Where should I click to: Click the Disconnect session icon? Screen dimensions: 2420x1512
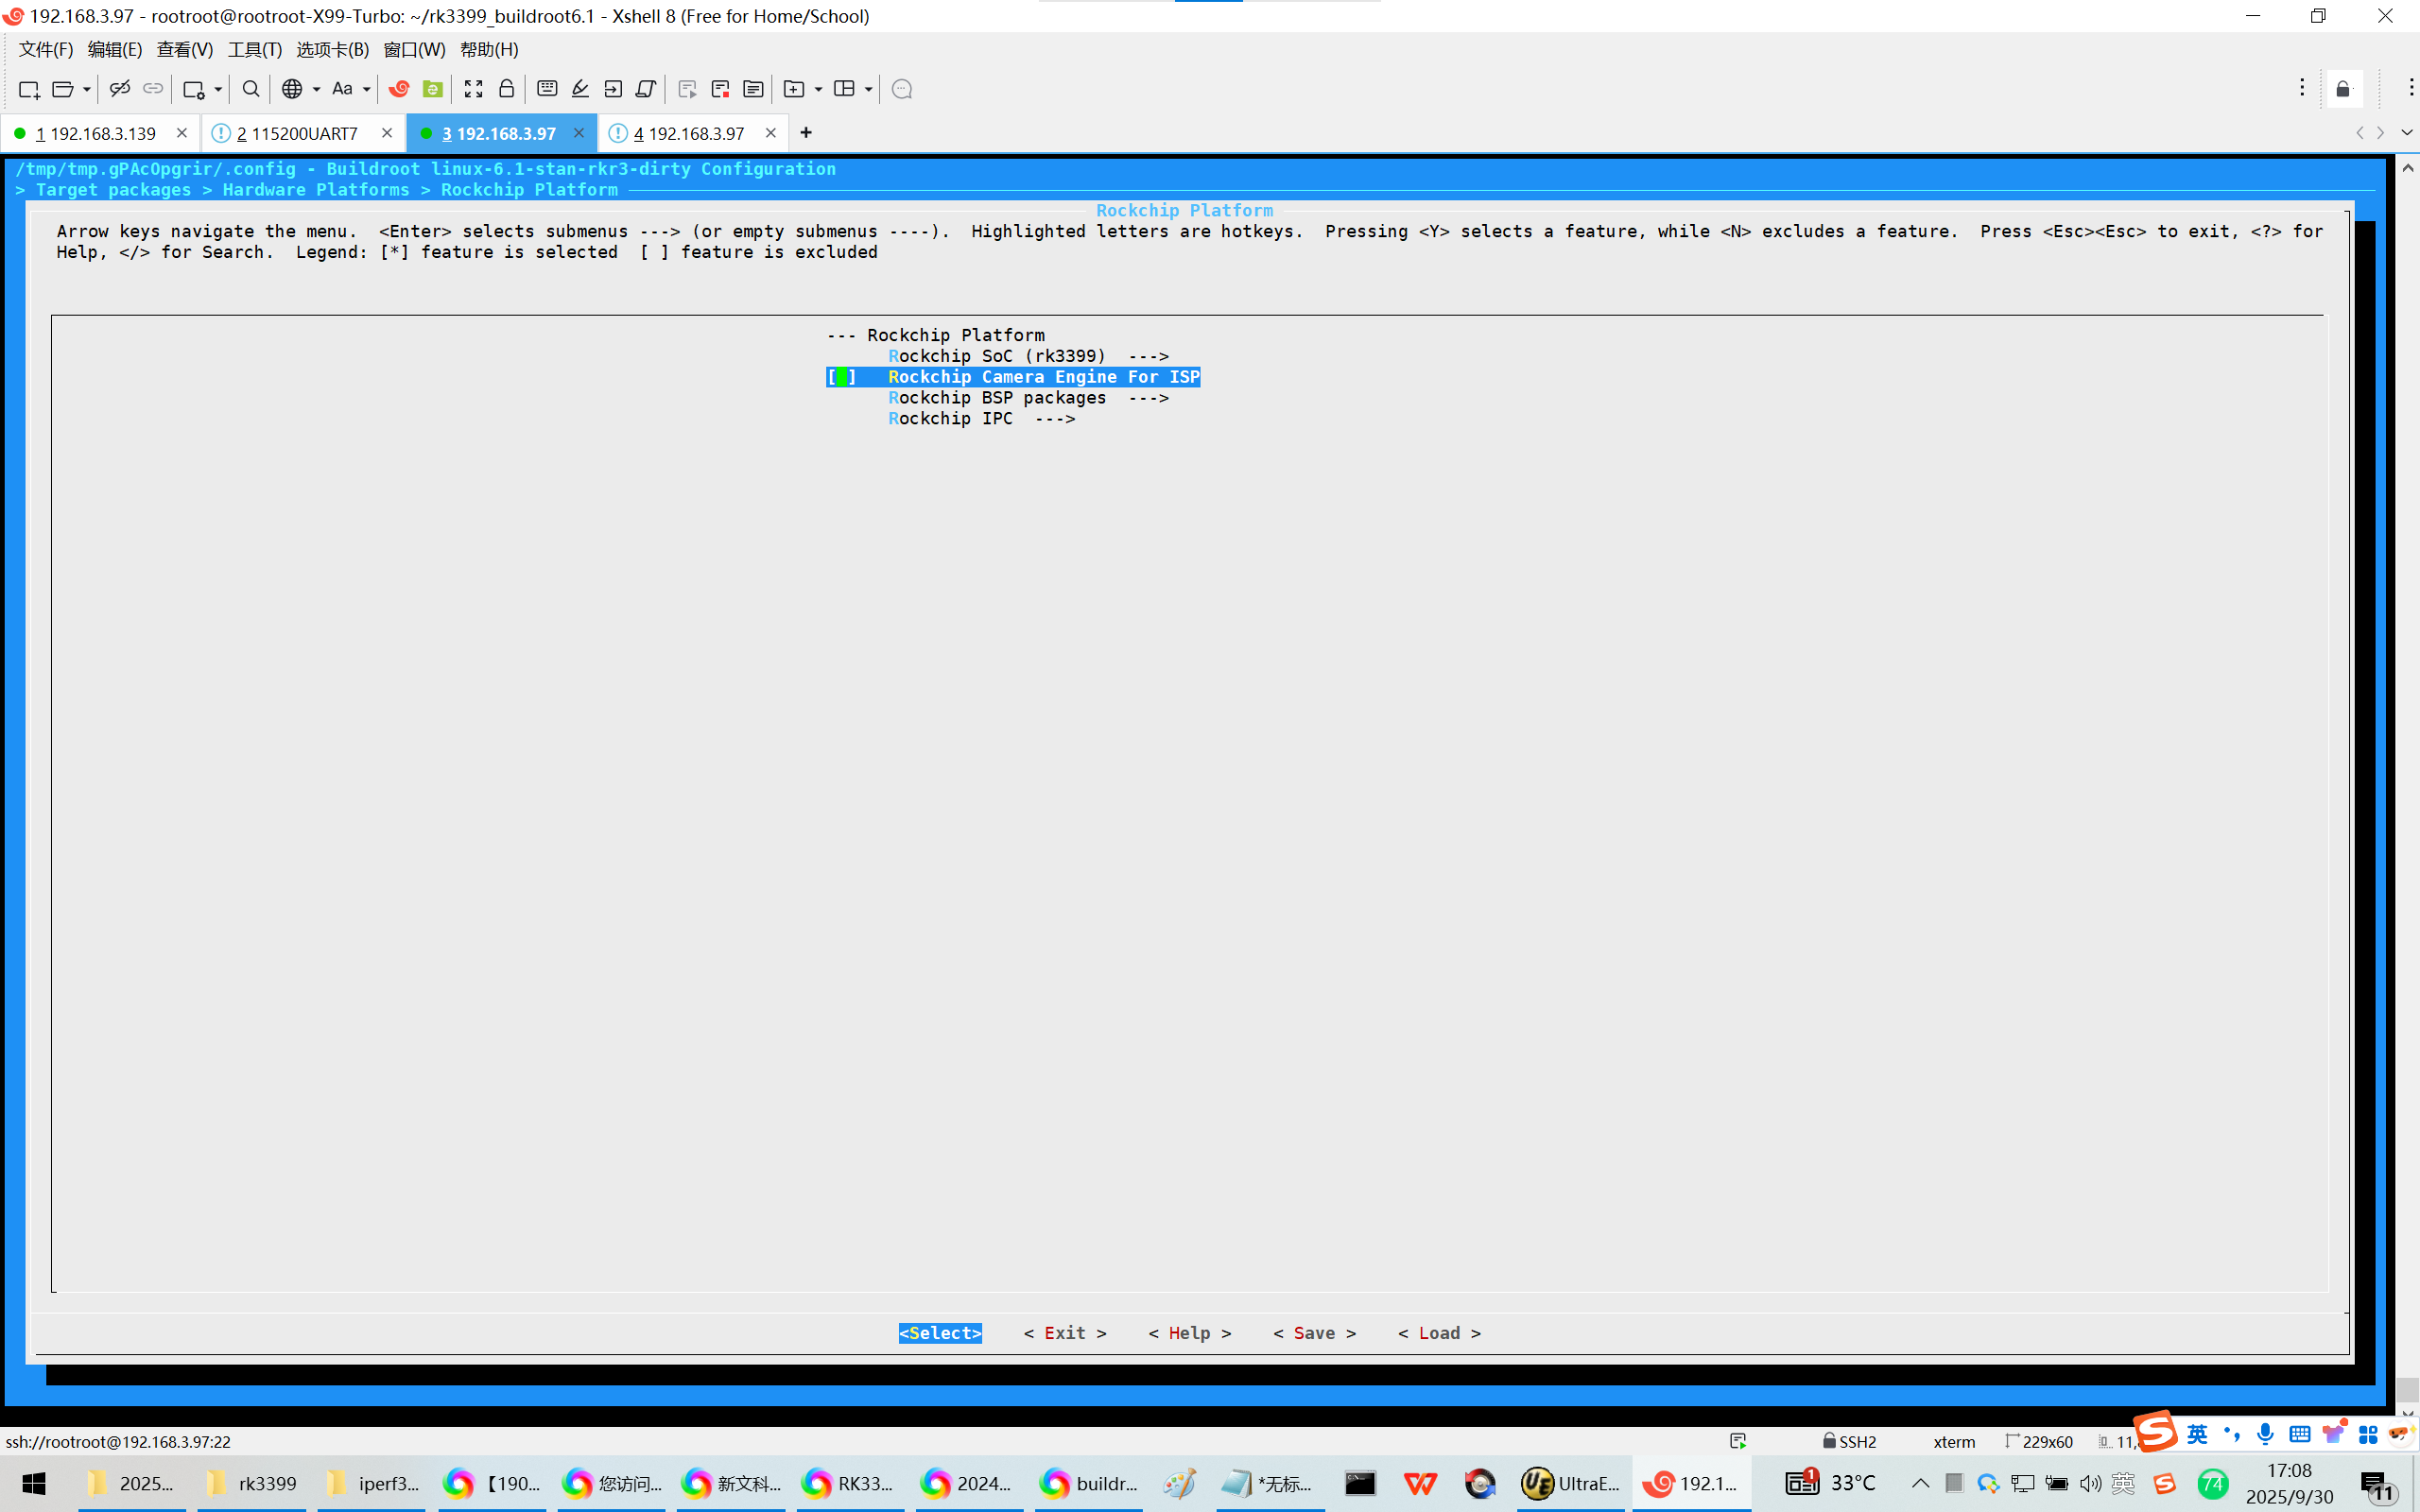click(119, 89)
